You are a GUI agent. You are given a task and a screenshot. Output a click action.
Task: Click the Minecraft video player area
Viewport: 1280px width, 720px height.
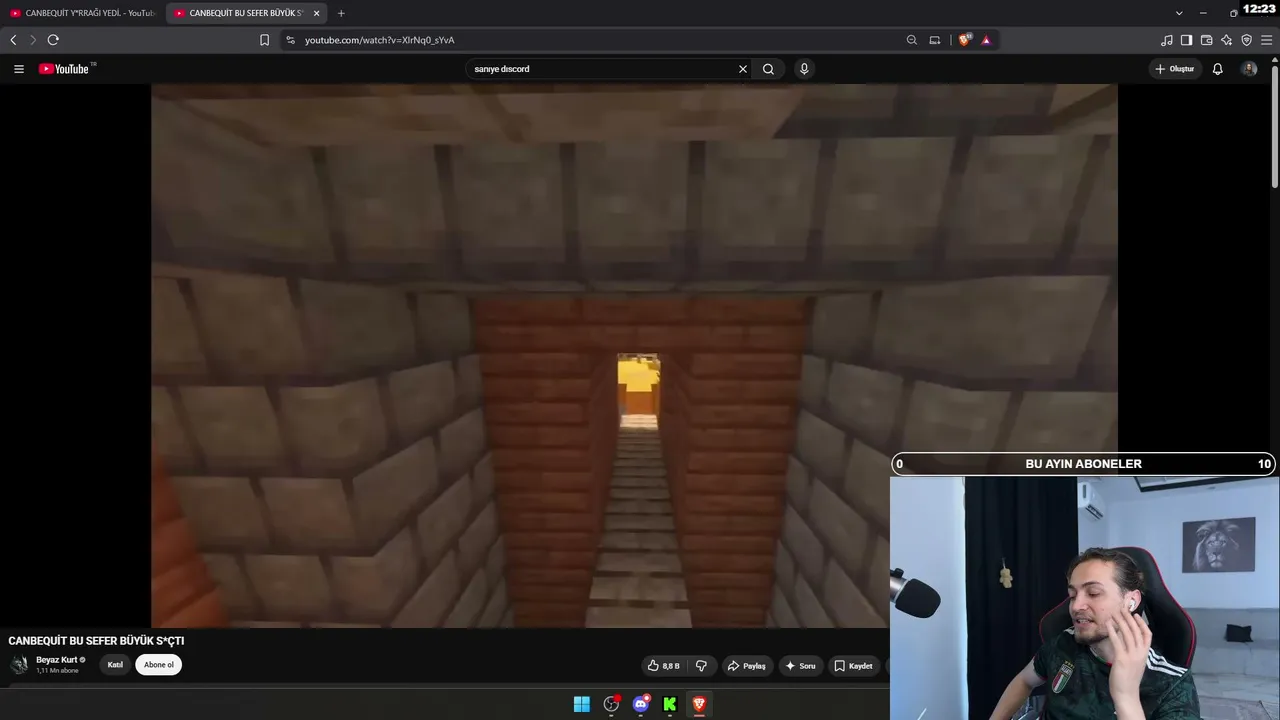(x=634, y=356)
